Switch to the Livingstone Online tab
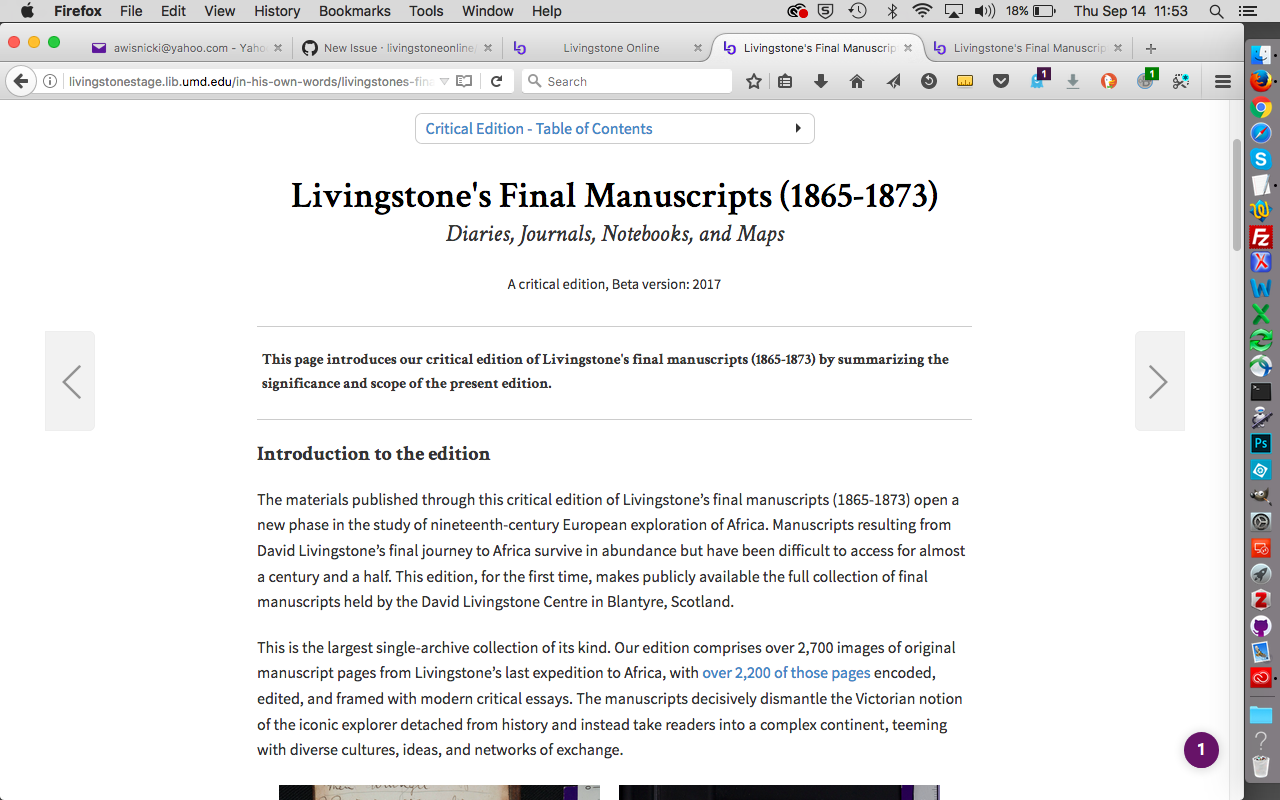1280x800 pixels. (610, 48)
